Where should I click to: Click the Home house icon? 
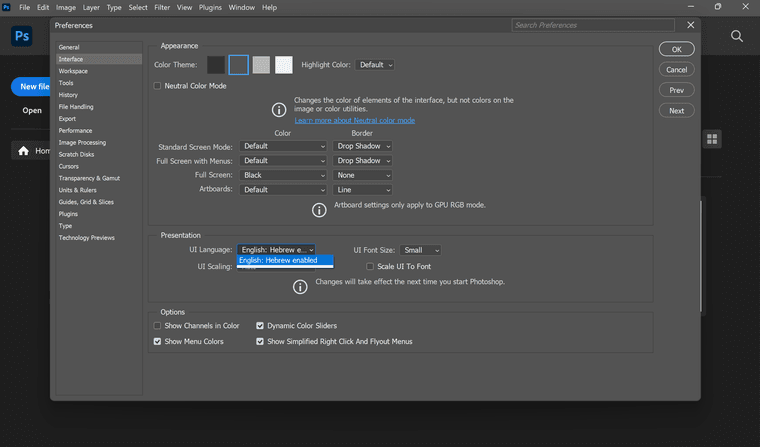point(23,151)
